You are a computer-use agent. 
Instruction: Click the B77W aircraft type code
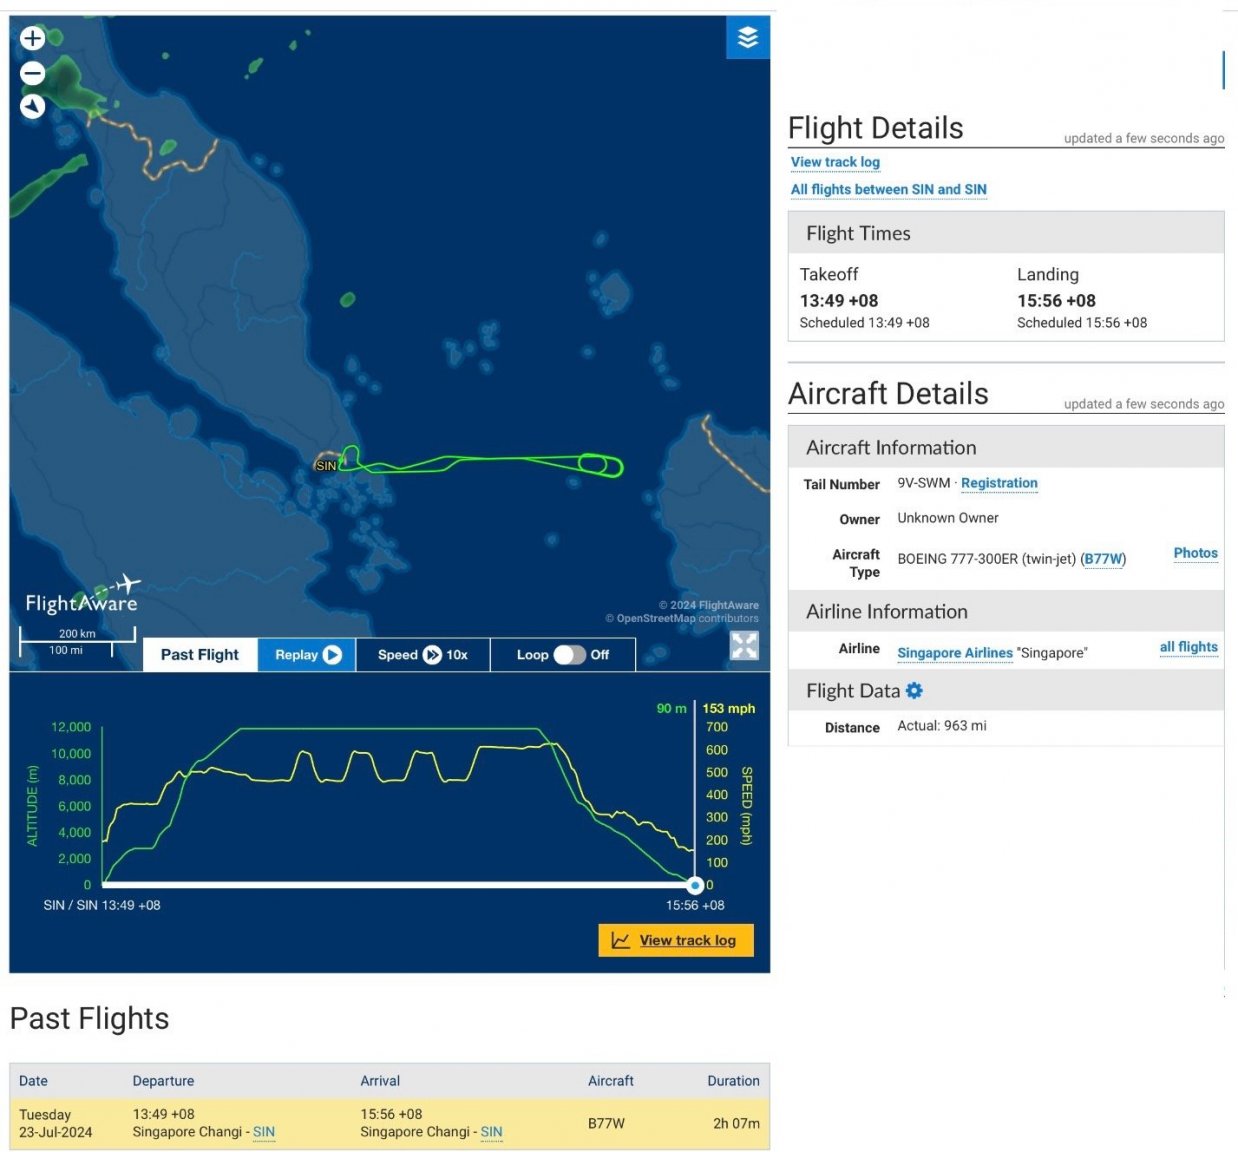click(1103, 559)
